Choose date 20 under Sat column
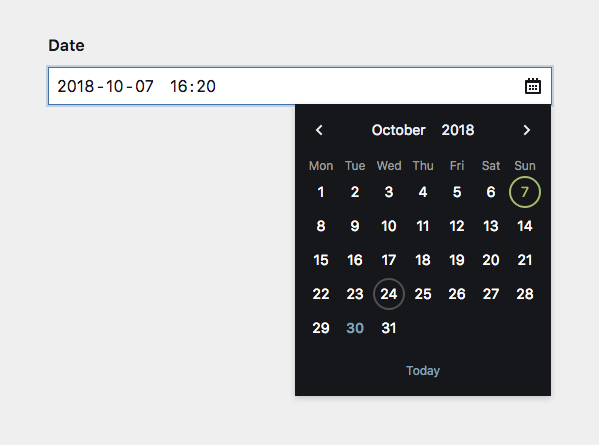This screenshot has height=445, width=599. coord(491,260)
